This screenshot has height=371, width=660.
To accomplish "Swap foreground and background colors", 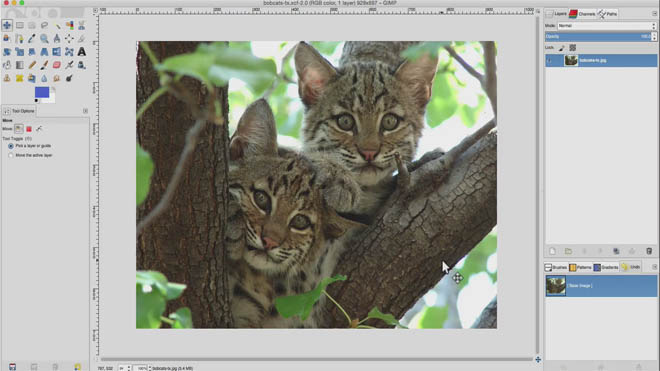I will coord(53,89).
